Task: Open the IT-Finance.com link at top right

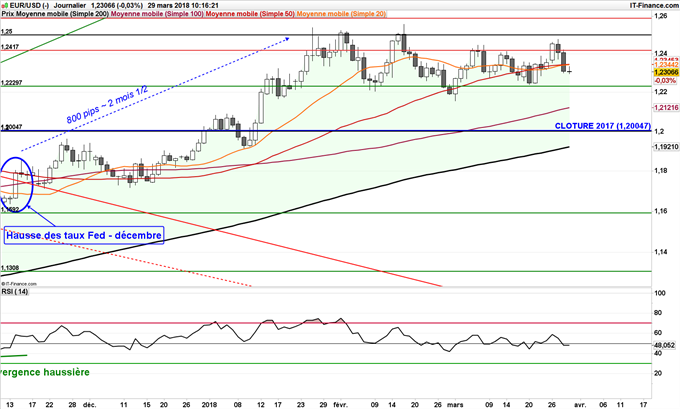Action: point(654,6)
